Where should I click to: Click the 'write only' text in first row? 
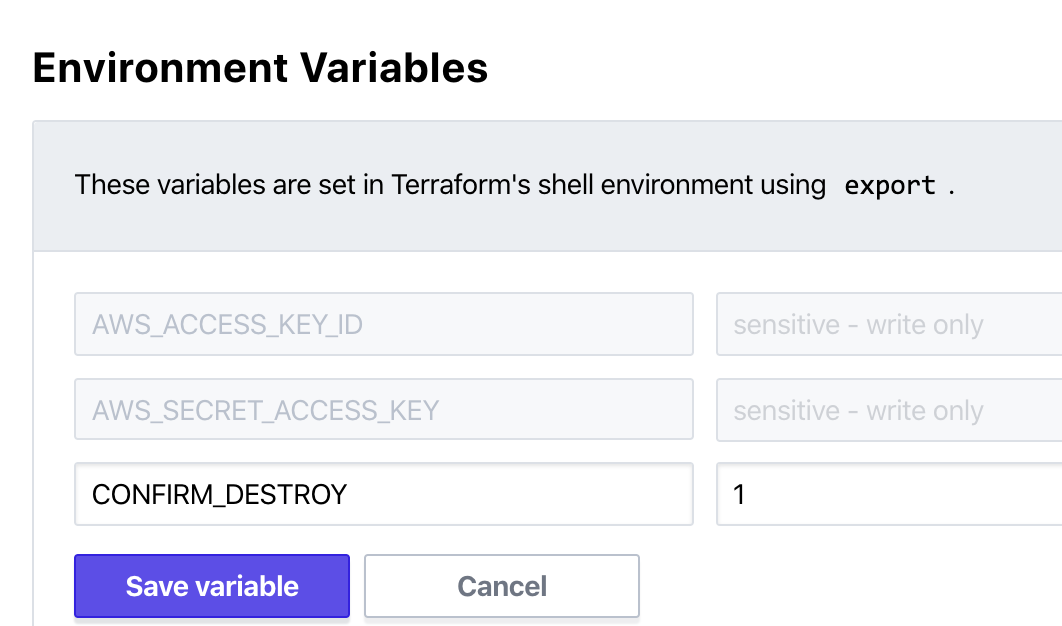coord(924,325)
